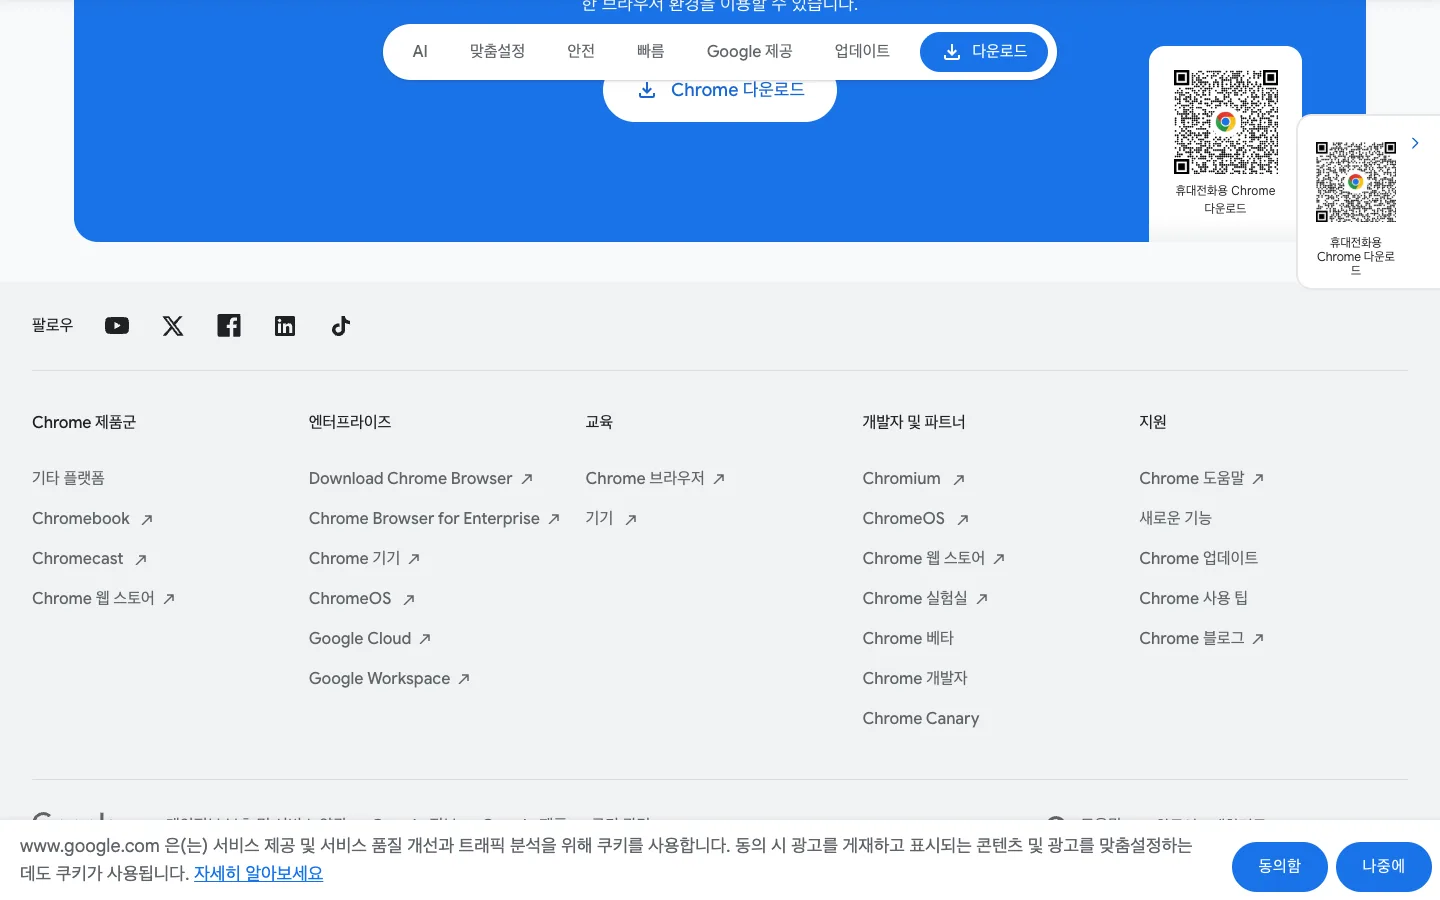Open the 기타 플랫폼 link
This screenshot has width=1440, height=900.
[x=68, y=478]
